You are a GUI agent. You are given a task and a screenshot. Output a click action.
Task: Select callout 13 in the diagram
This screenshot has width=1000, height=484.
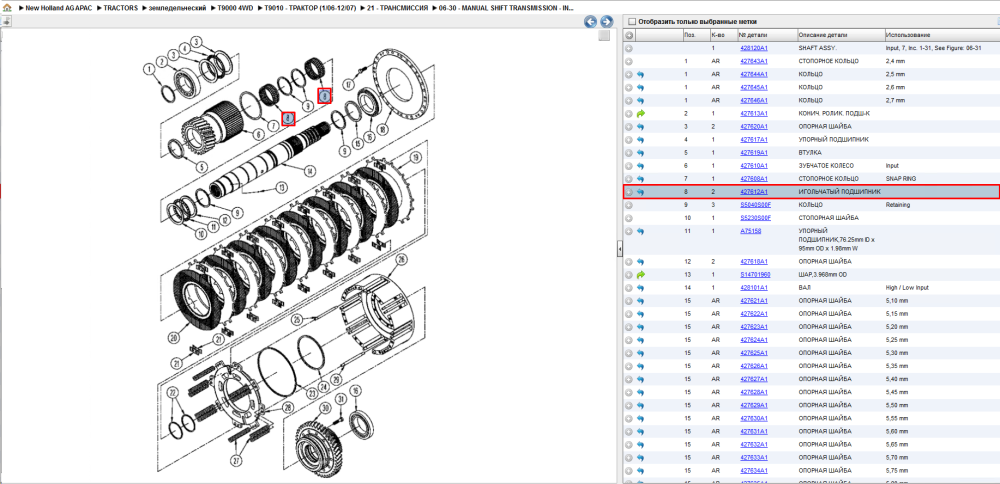tap(281, 187)
